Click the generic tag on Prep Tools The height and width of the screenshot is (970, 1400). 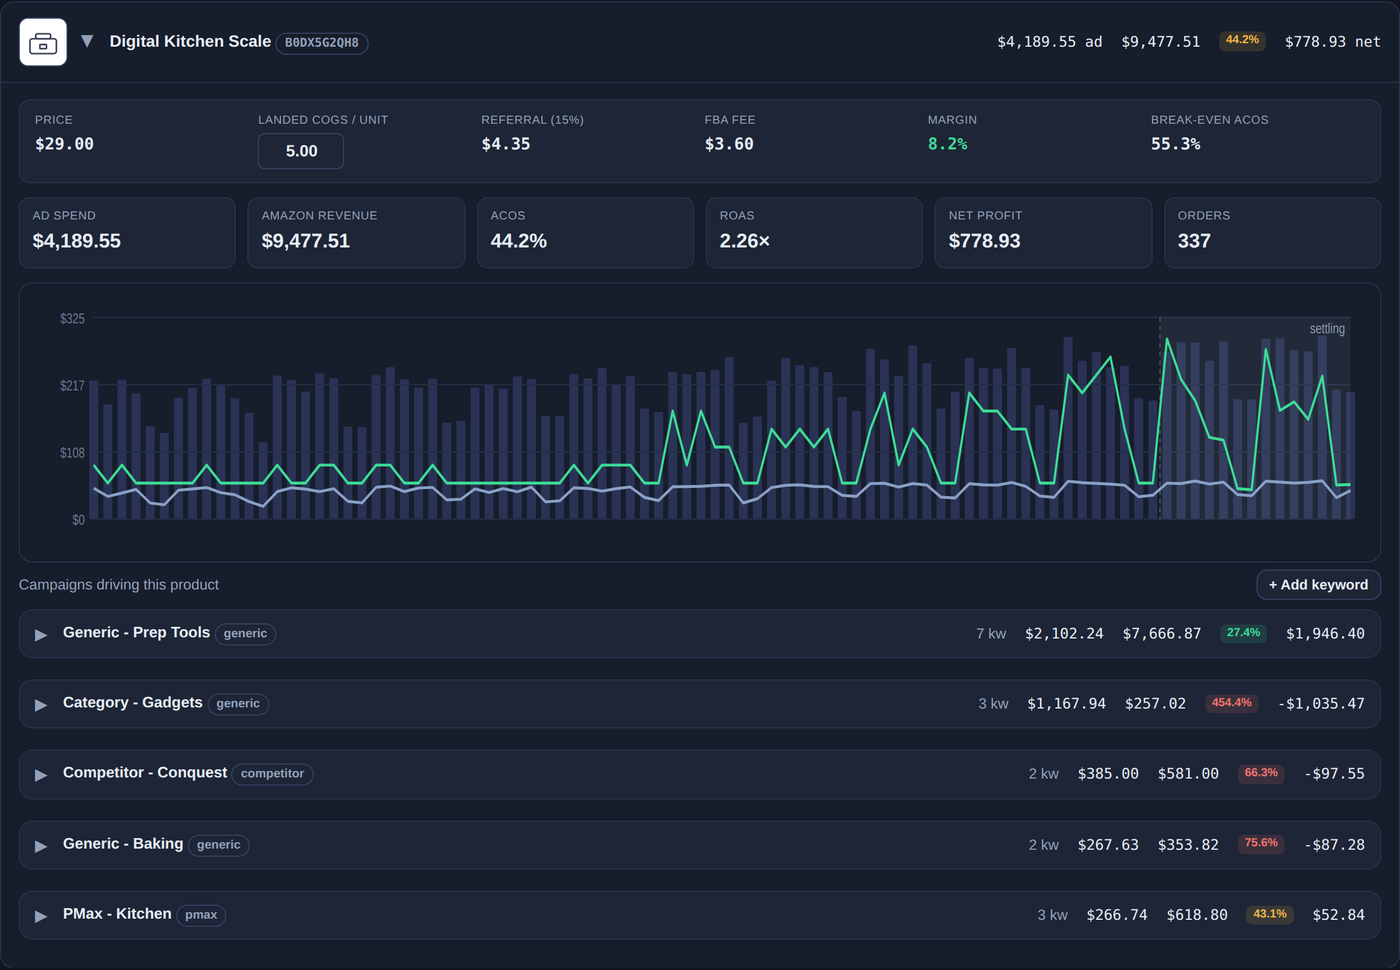245,634
